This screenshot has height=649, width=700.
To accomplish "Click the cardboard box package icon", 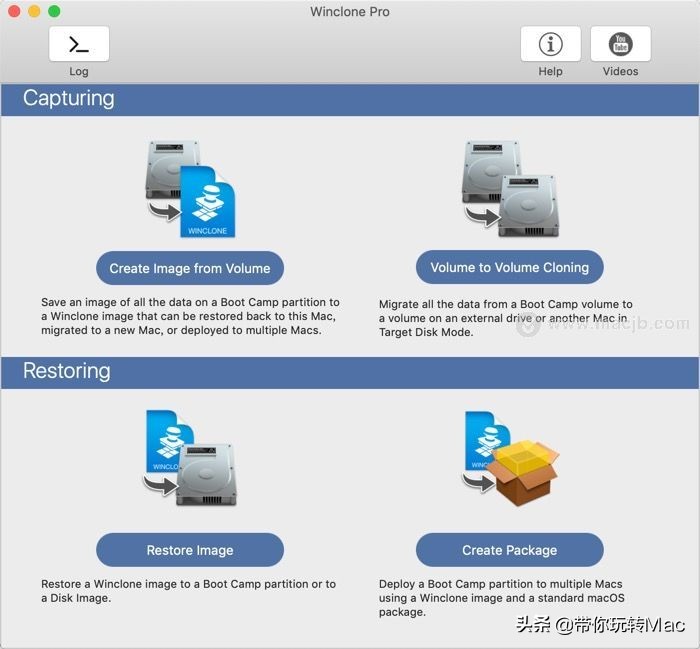I will pos(510,458).
